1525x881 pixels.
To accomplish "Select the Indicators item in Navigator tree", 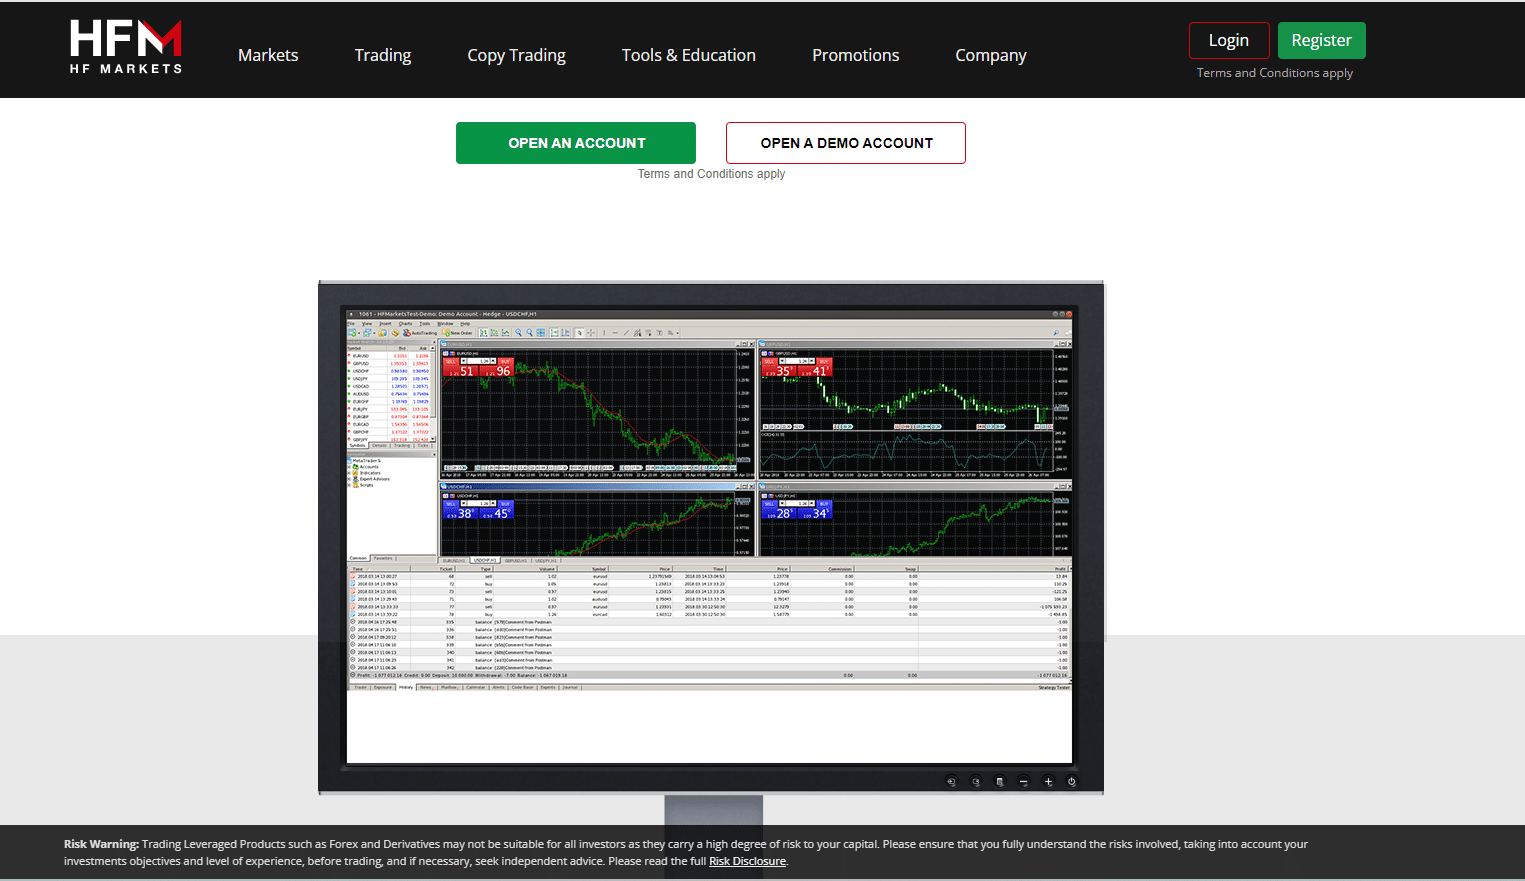I will 370,473.
